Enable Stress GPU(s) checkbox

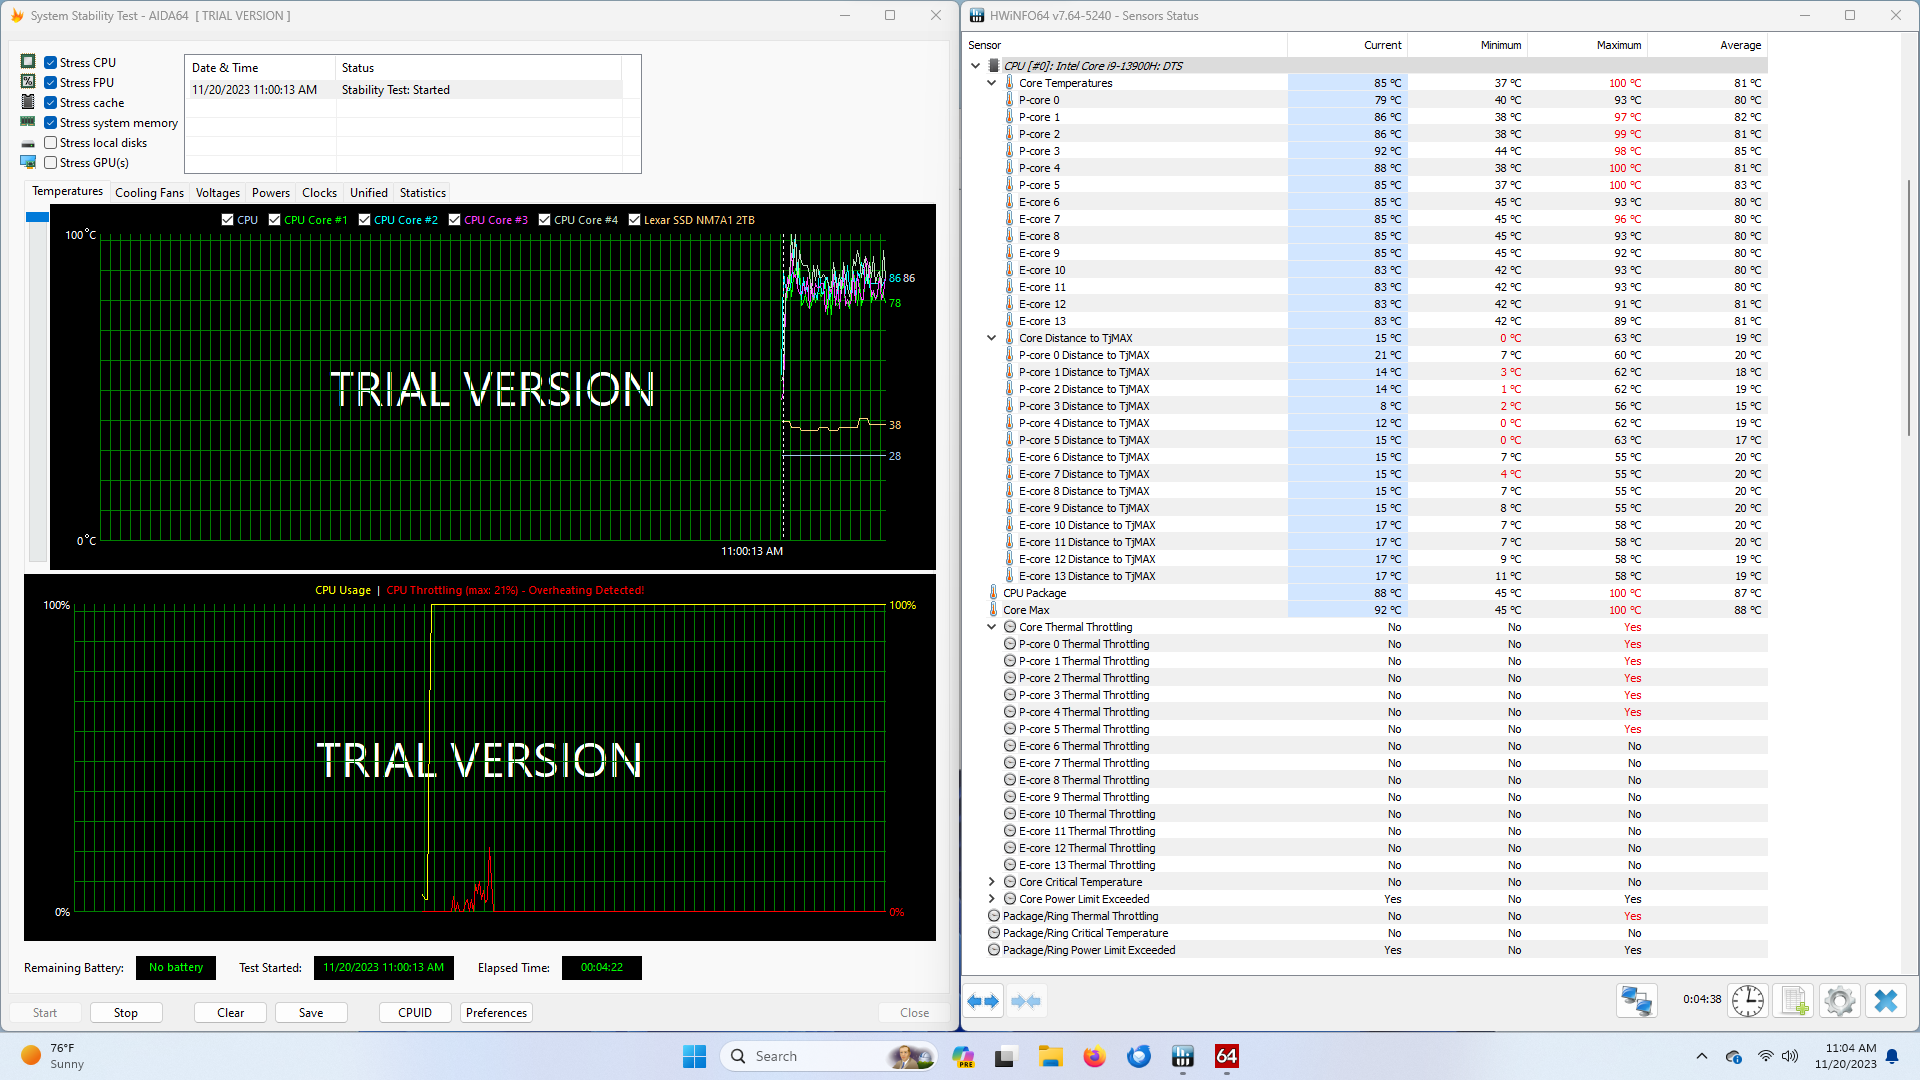(50, 162)
